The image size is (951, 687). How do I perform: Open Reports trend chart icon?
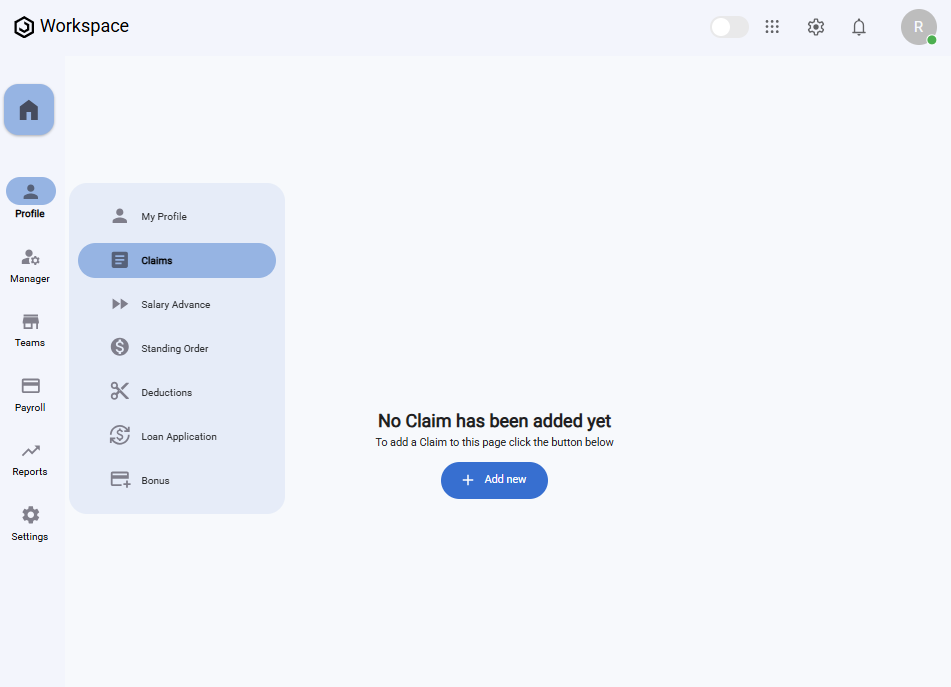coord(30,451)
